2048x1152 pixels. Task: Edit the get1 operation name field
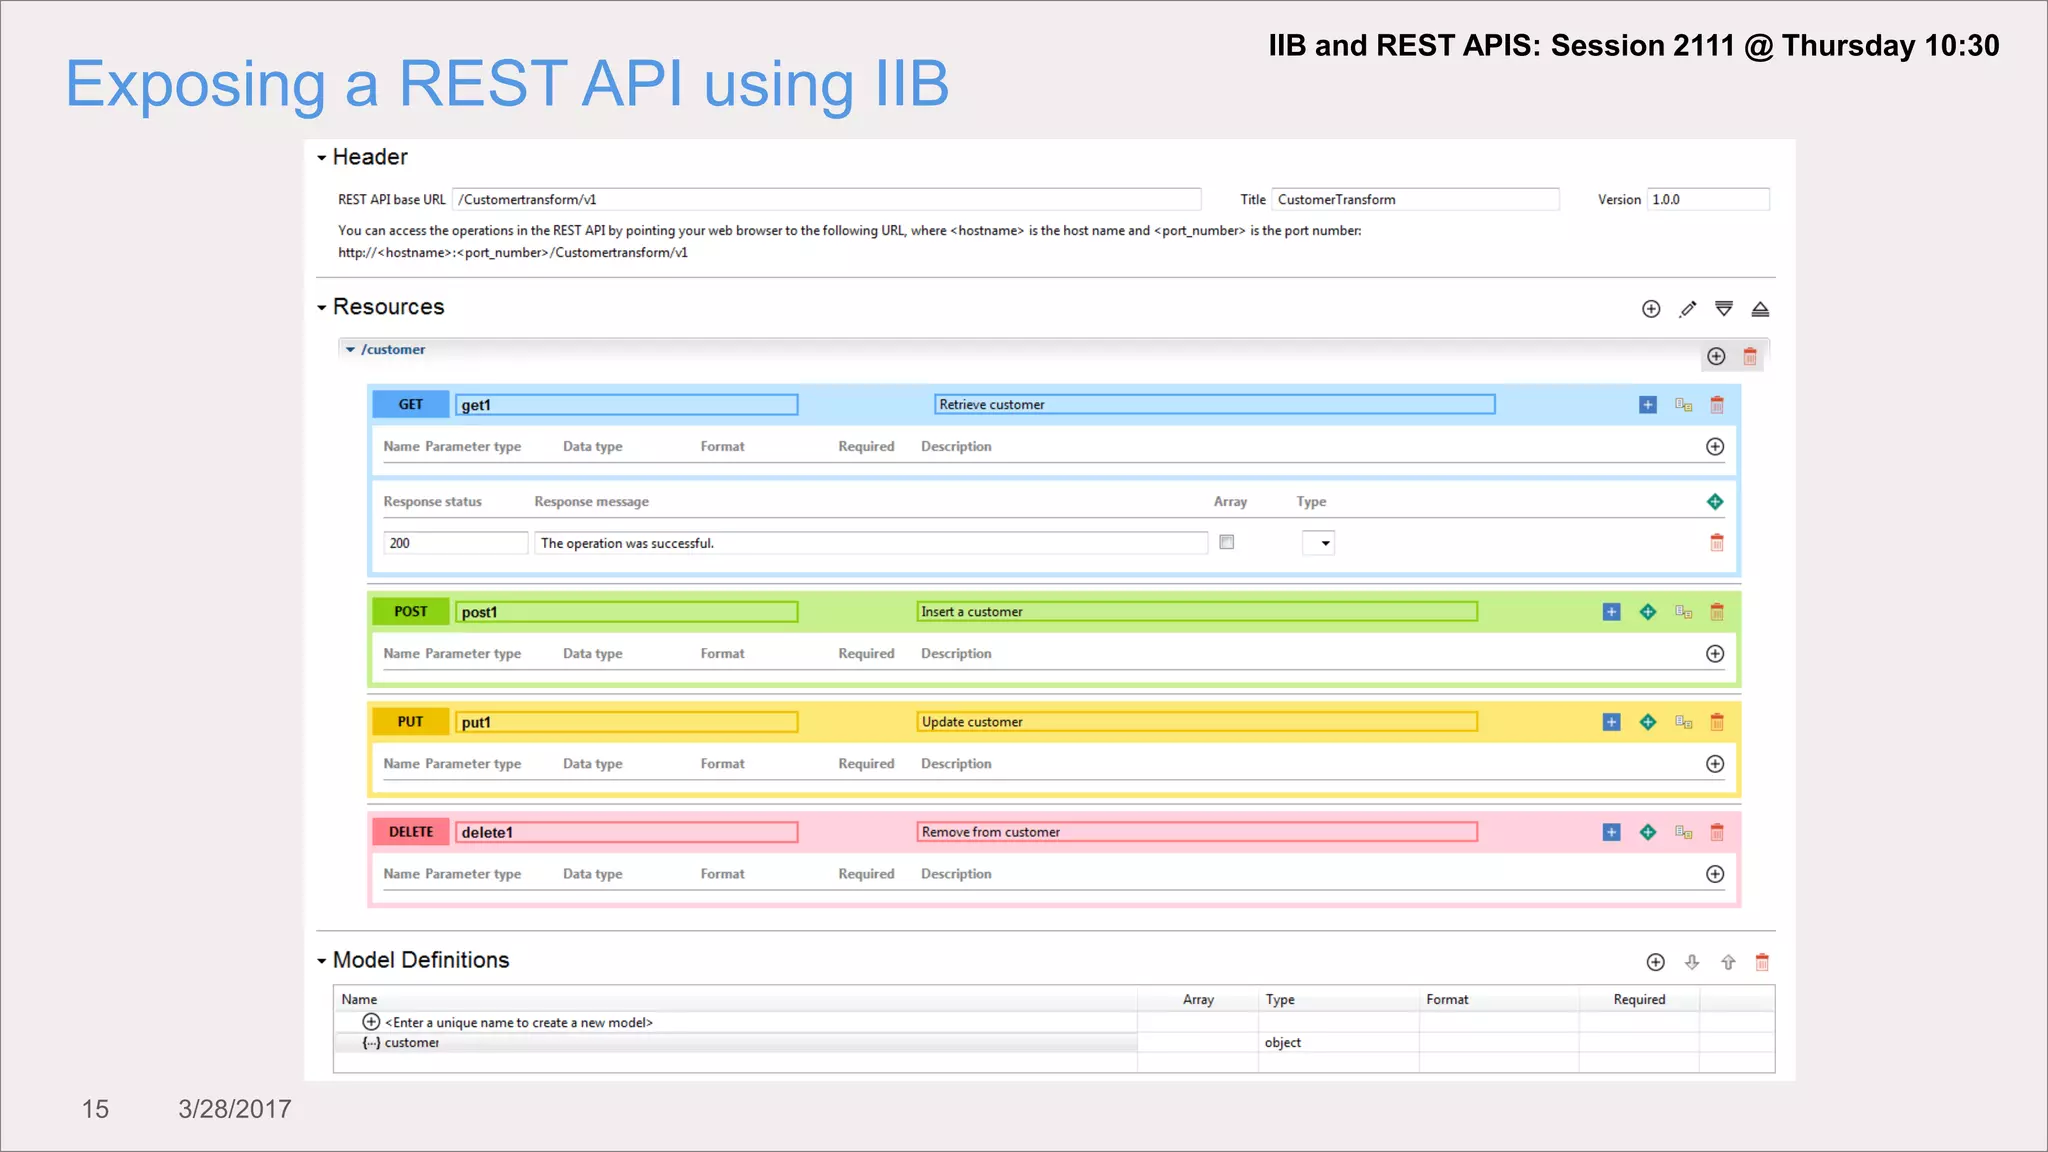627,405
